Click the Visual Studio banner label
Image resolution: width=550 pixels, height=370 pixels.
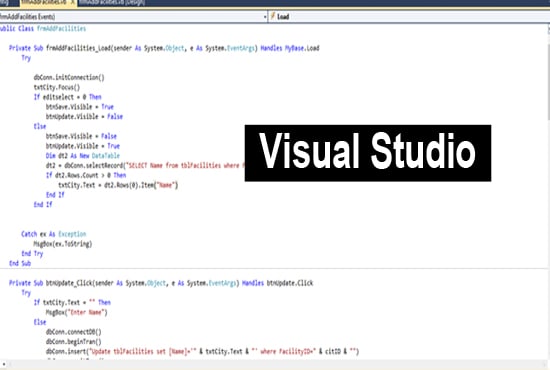(368, 153)
